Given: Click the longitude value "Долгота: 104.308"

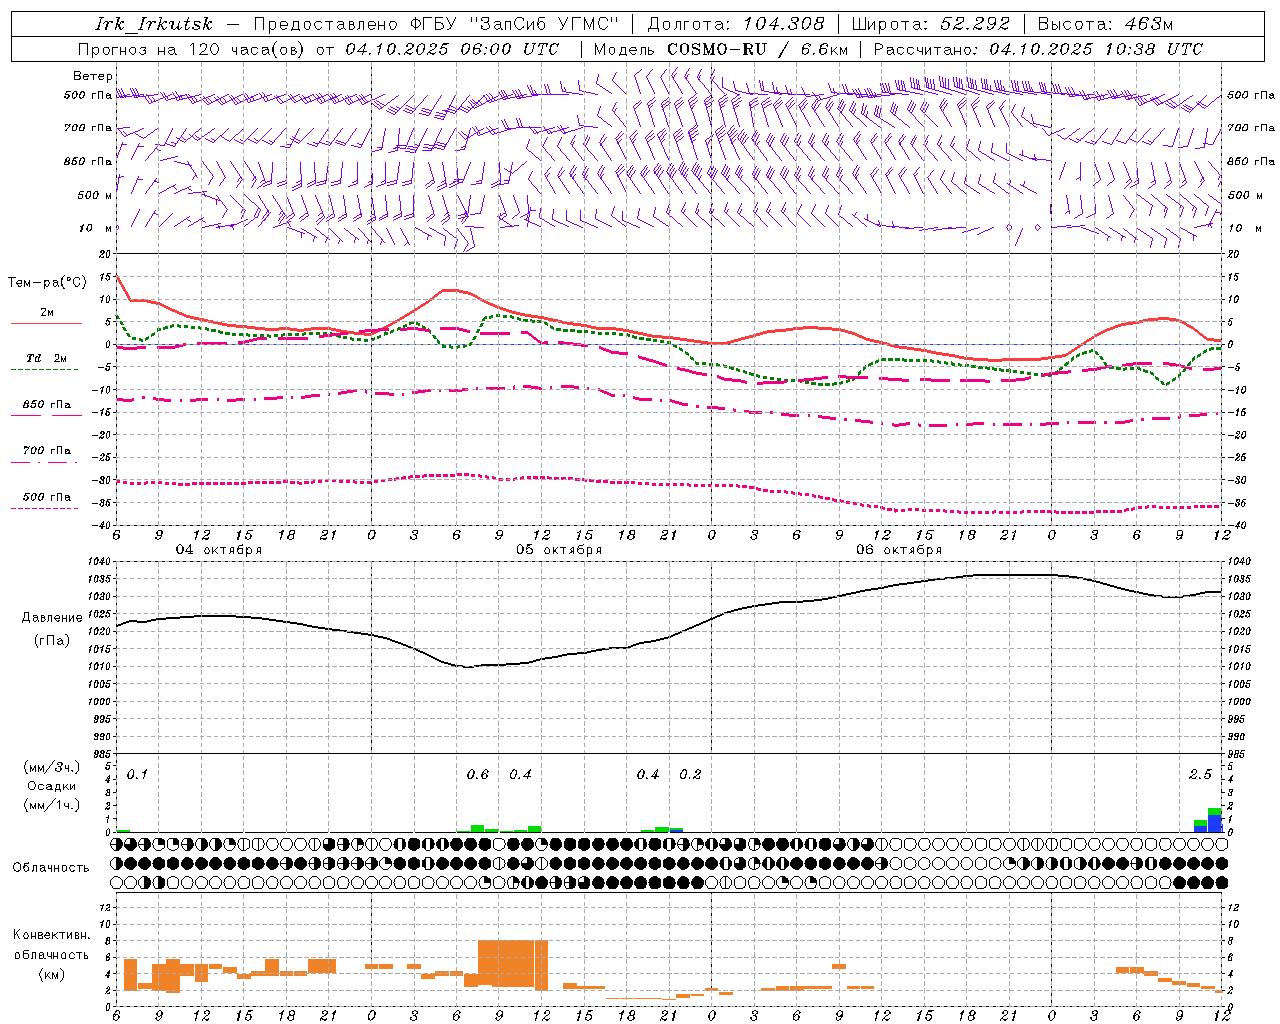Looking at the screenshot, I should click(x=736, y=25).
